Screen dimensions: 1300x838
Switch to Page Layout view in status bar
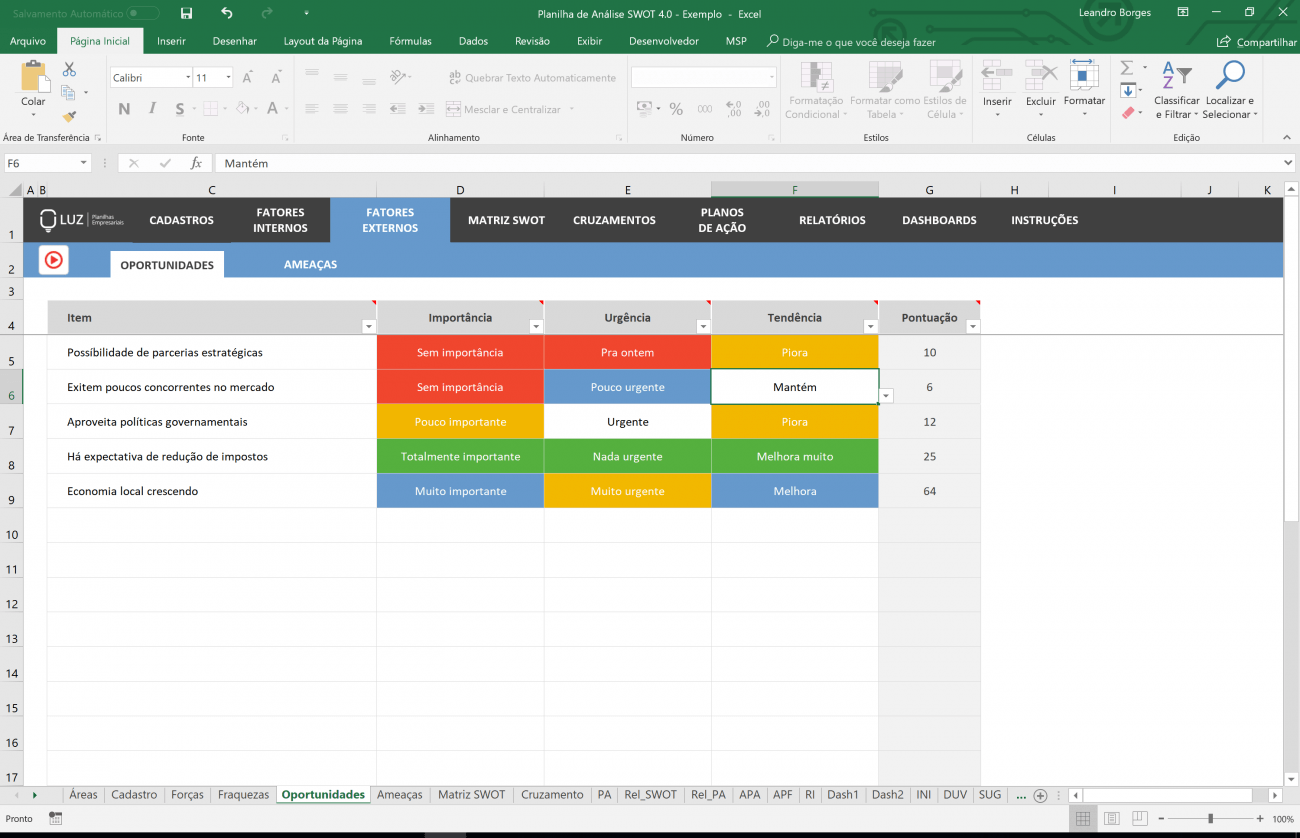click(x=1110, y=818)
